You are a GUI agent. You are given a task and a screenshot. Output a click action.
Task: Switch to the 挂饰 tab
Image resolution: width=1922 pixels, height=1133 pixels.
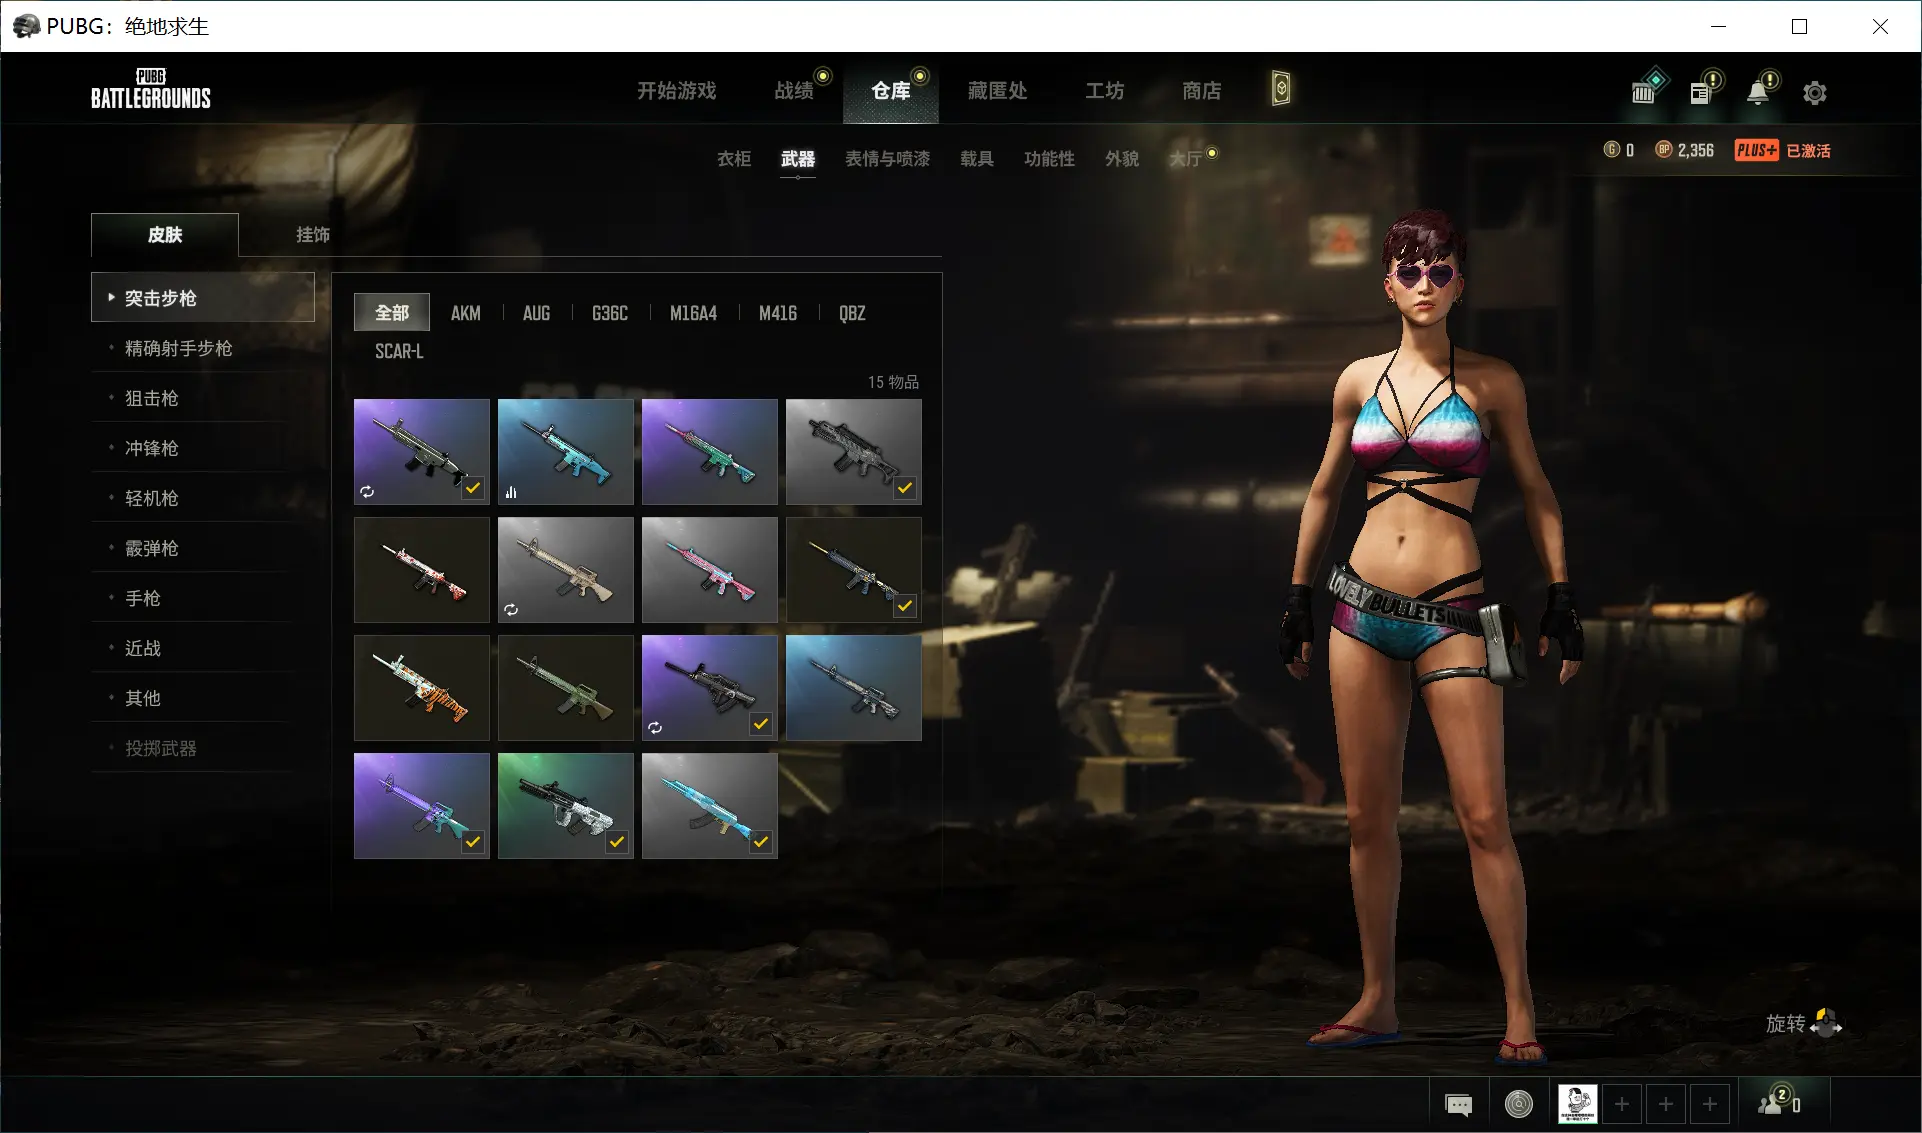click(x=313, y=235)
